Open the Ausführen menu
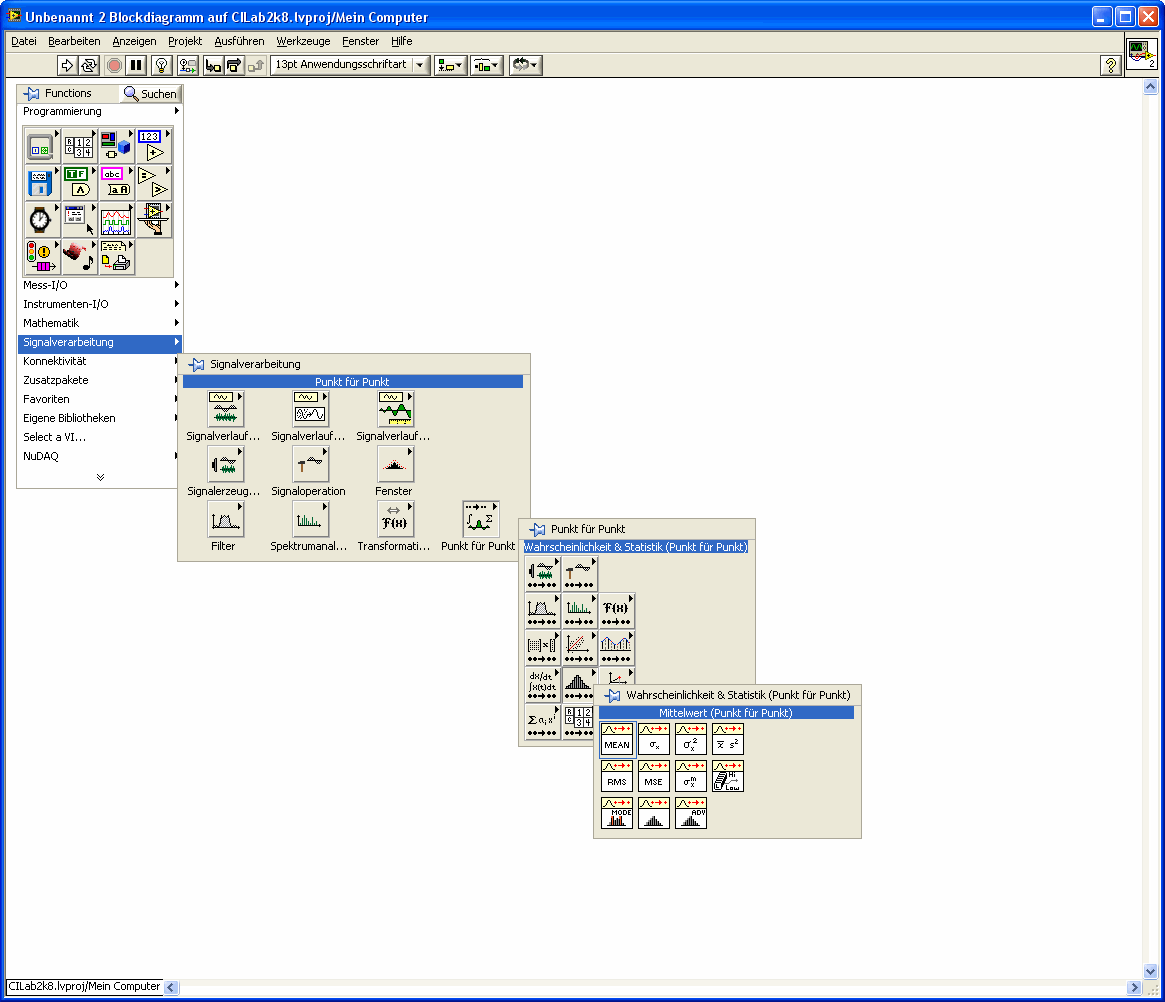The width and height of the screenshot is (1165, 1002). (239, 41)
